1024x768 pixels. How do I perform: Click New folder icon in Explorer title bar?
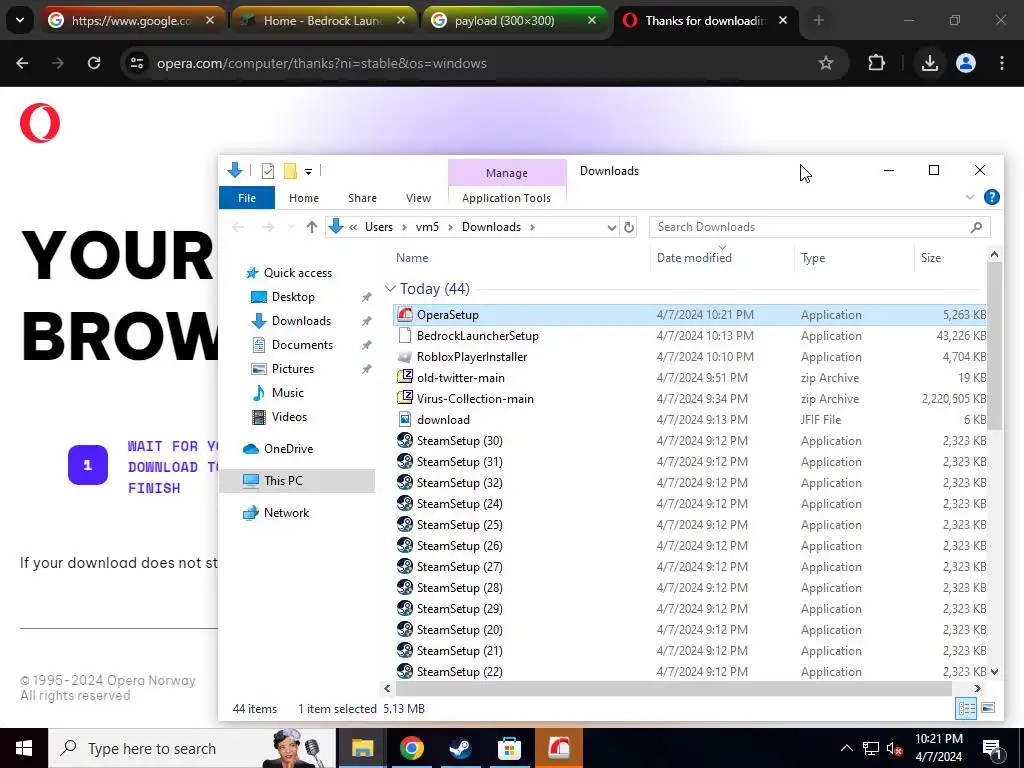[290, 171]
